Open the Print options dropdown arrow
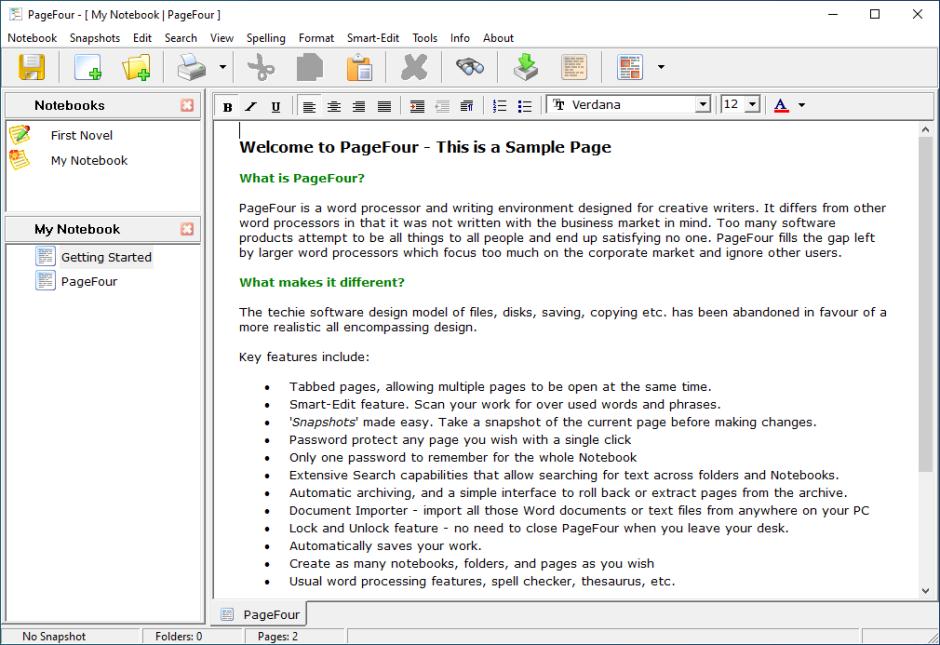The image size is (940, 645). click(222, 67)
